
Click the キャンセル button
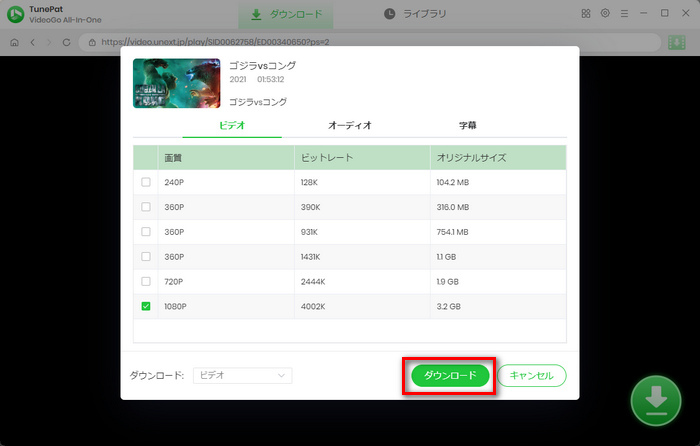(x=532, y=375)
